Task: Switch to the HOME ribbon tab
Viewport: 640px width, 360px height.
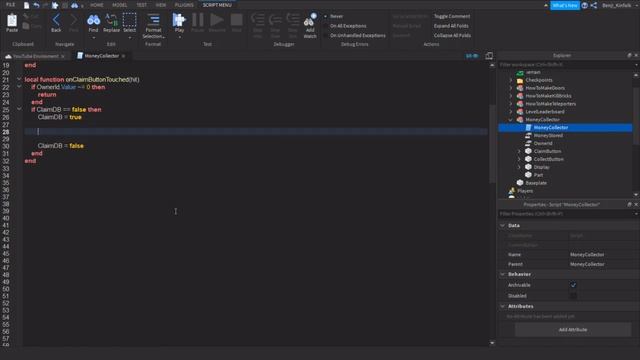Action: [97, 5]
